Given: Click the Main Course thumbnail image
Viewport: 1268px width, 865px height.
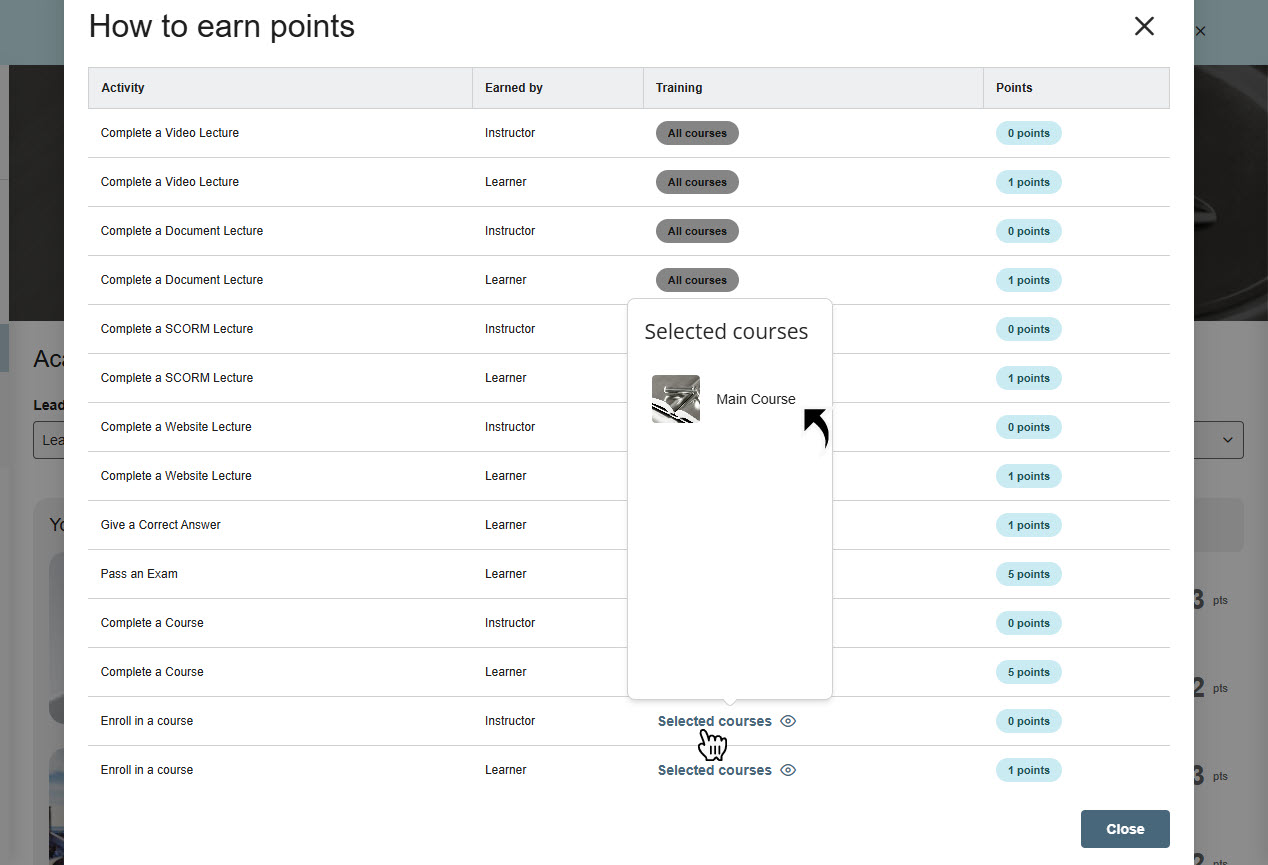Looking at the screenshot, I should 675,399.
